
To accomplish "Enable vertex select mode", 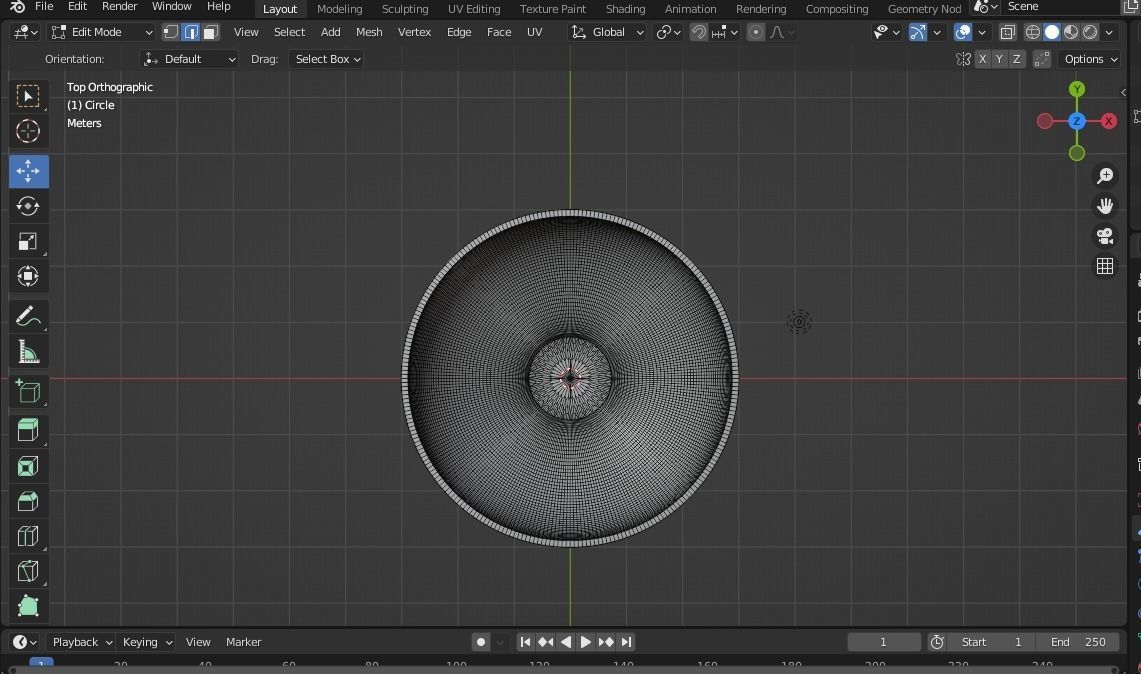I will click(170, 32).
